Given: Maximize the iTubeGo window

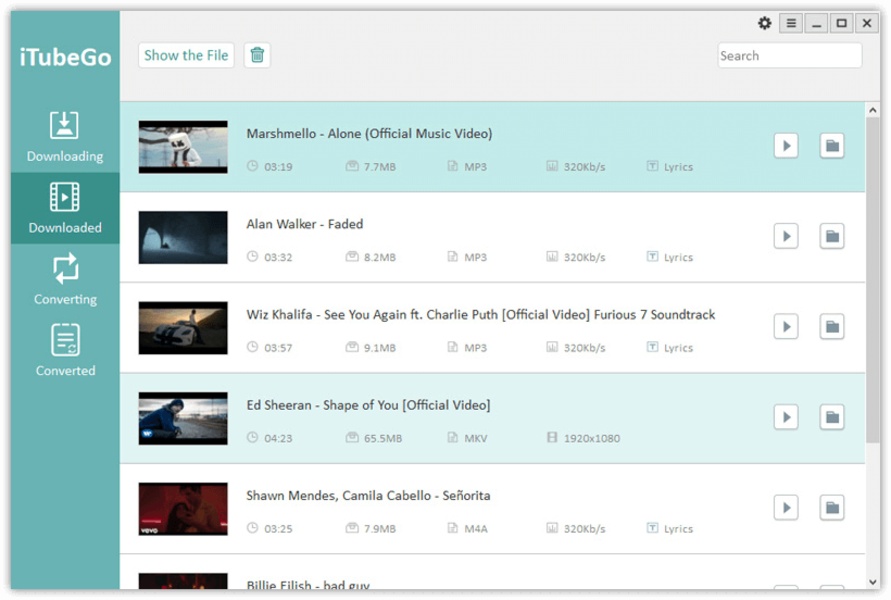Looking at the screenshot, I should tap(842, 23).
